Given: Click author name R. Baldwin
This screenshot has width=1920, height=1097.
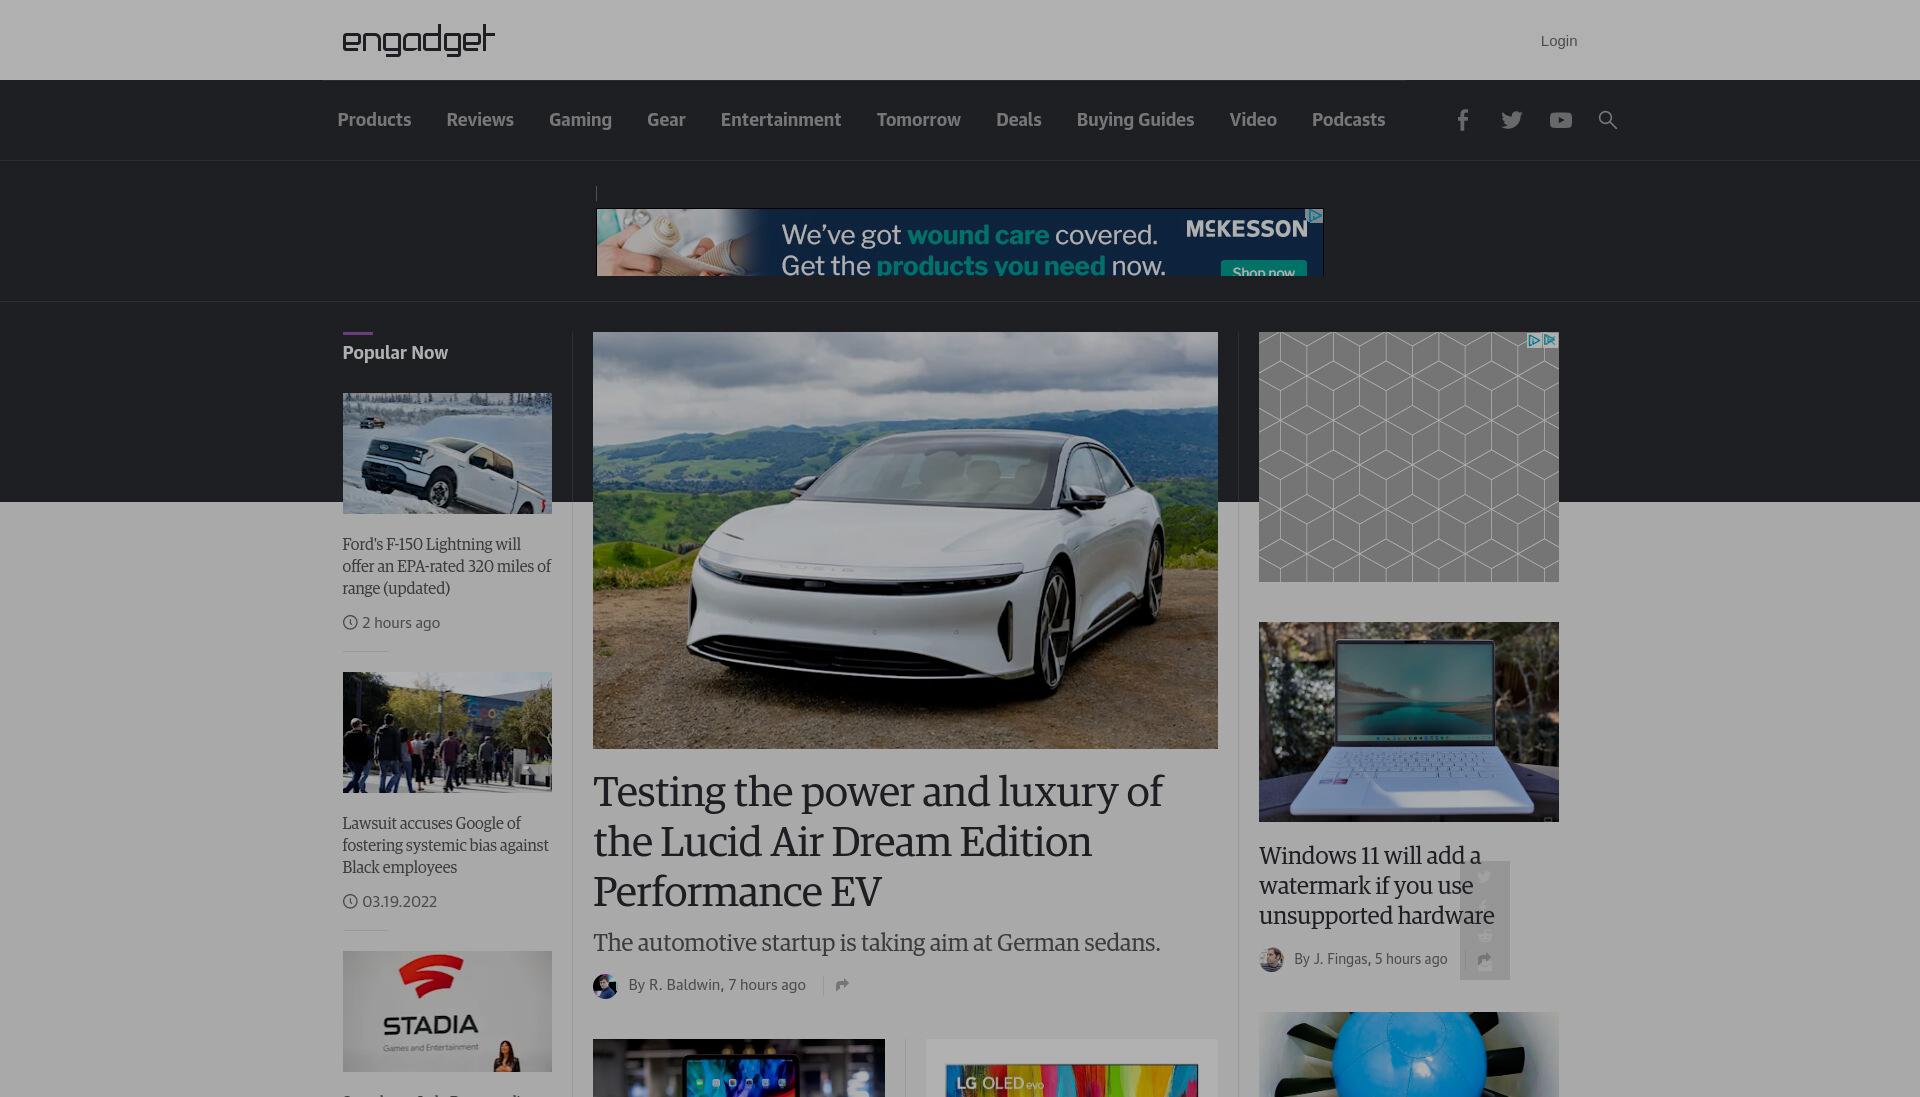Looking at the screenshot, I should pos(684,985).
